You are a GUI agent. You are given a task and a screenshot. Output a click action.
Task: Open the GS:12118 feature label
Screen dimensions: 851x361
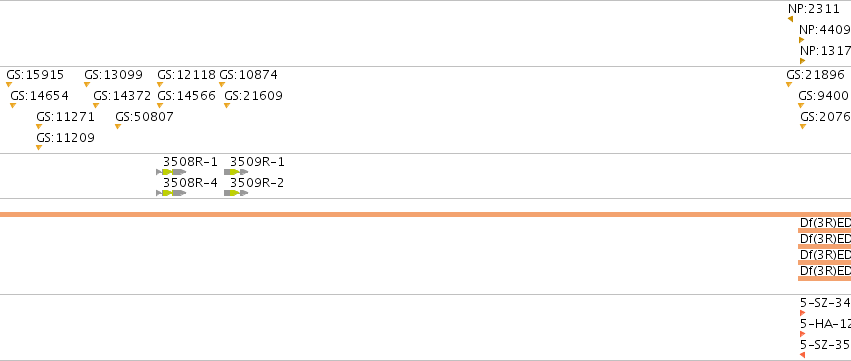(x=186, y=75)
